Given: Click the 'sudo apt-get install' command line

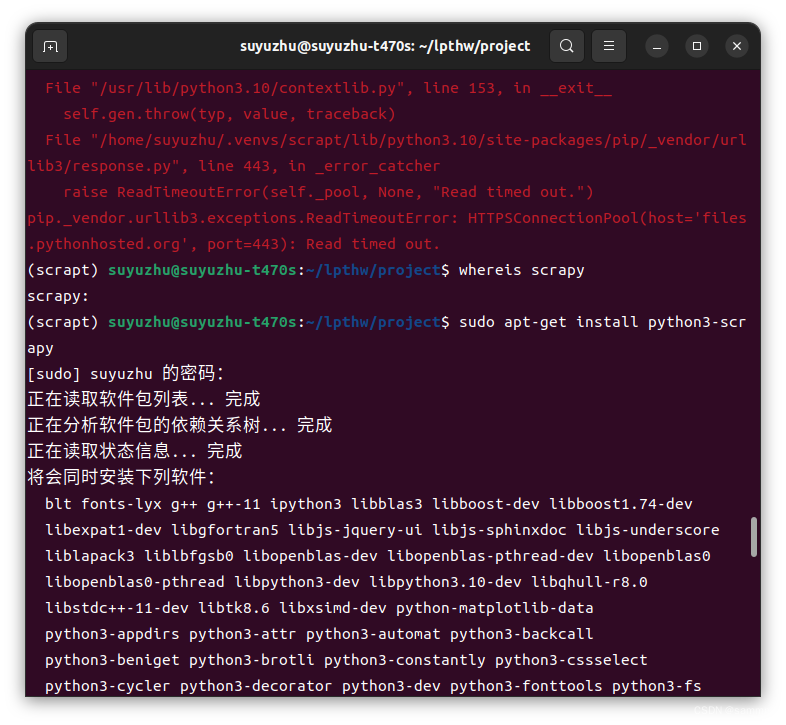Looking at the screenshot, I should (387, 334).
